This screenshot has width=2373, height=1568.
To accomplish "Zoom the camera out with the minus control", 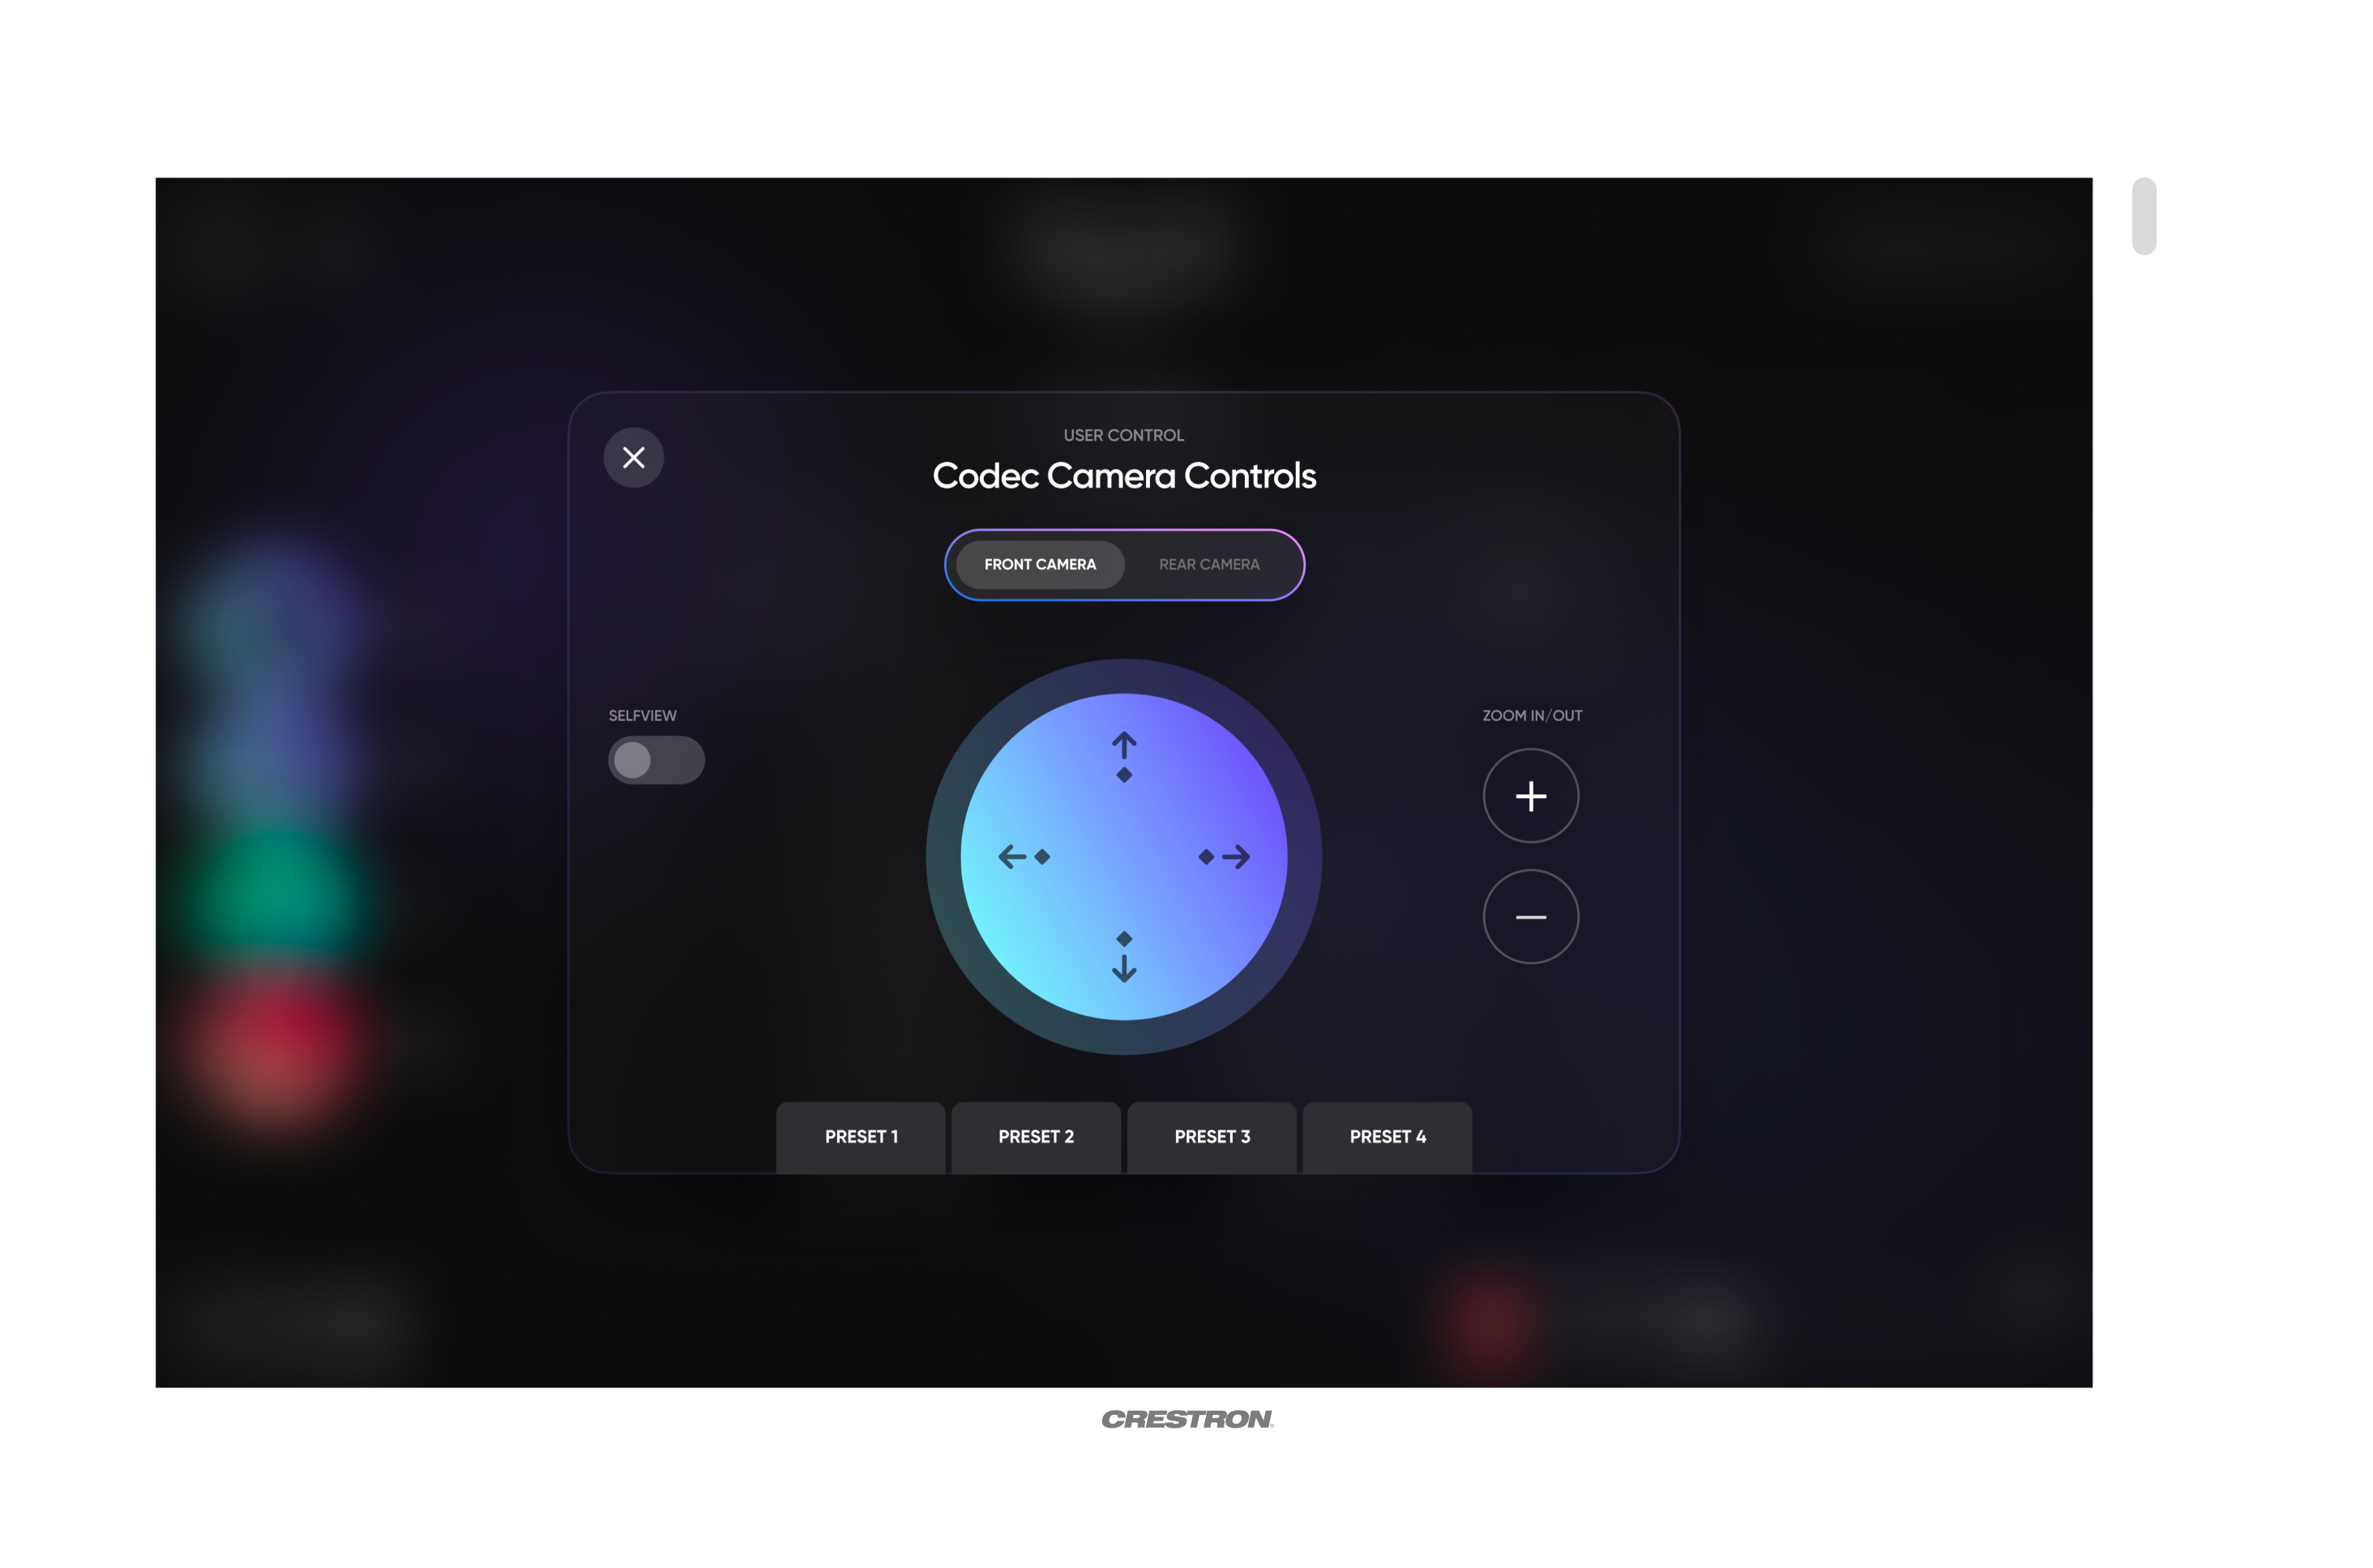I will (1530, 916).
